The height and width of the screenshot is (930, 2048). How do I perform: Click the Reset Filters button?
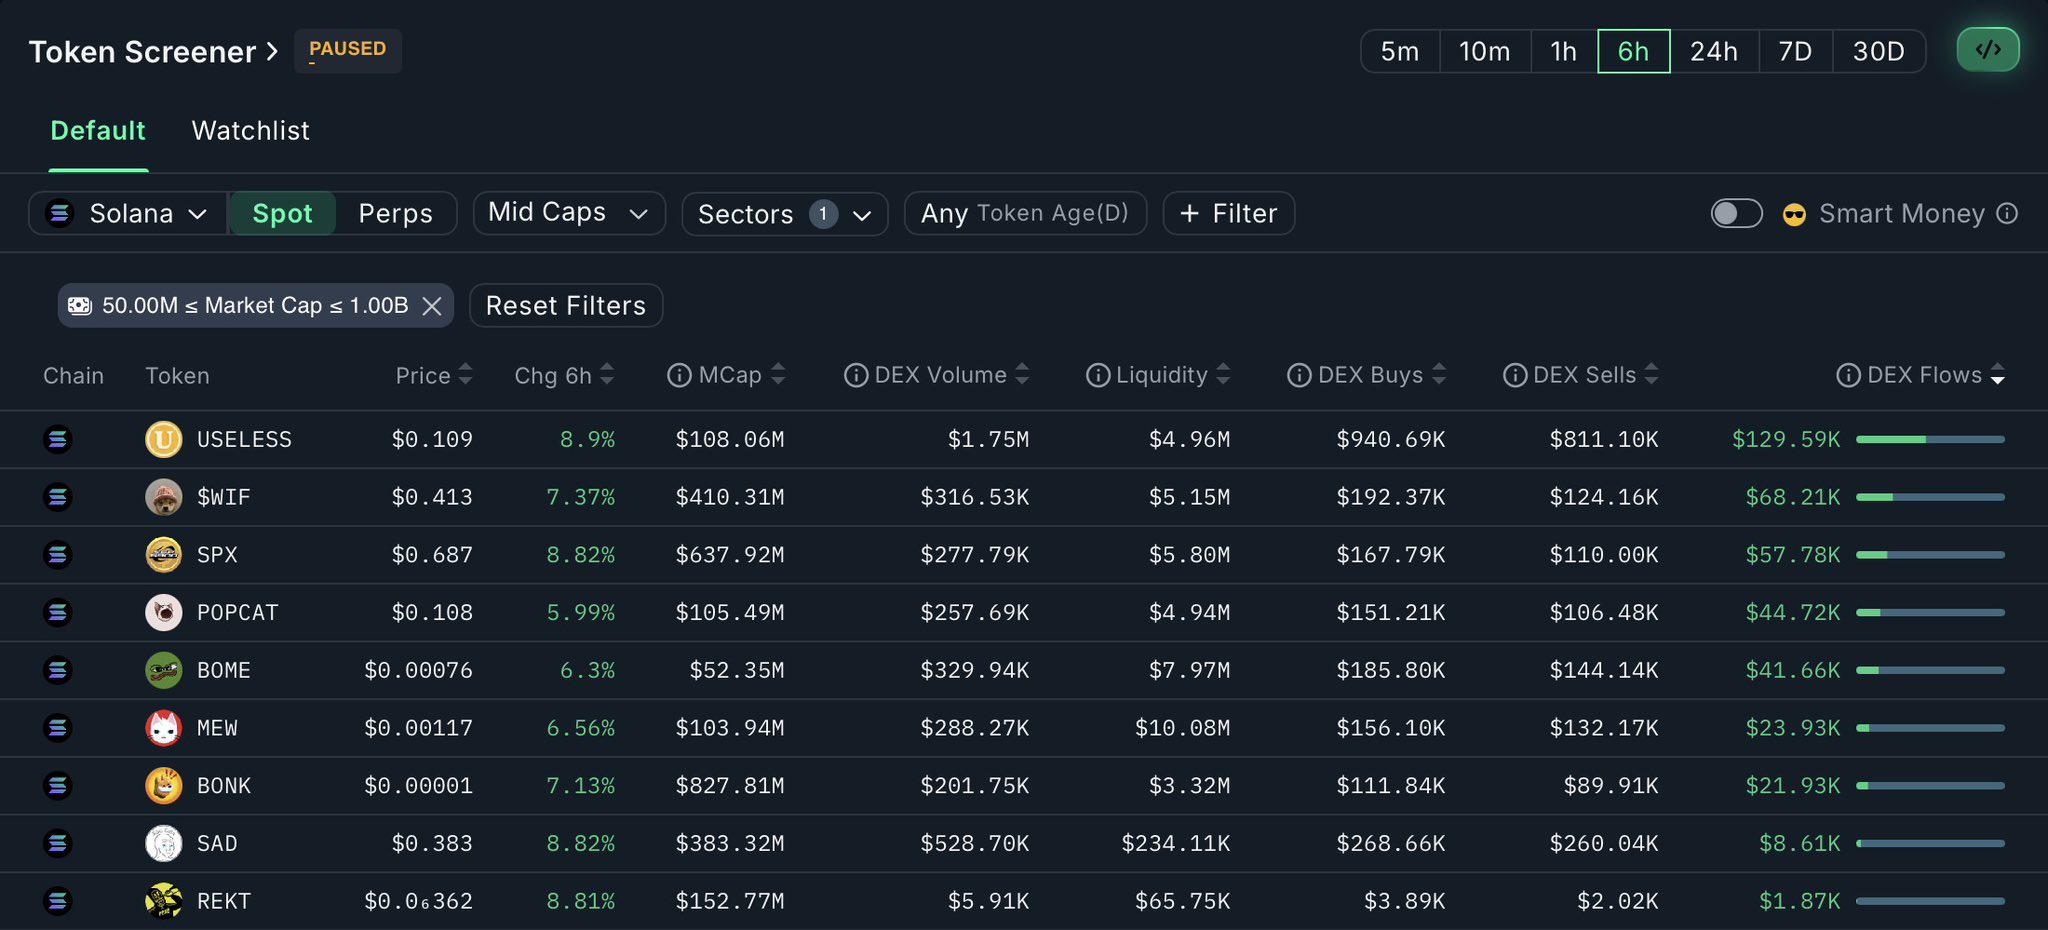click(565, 306)
